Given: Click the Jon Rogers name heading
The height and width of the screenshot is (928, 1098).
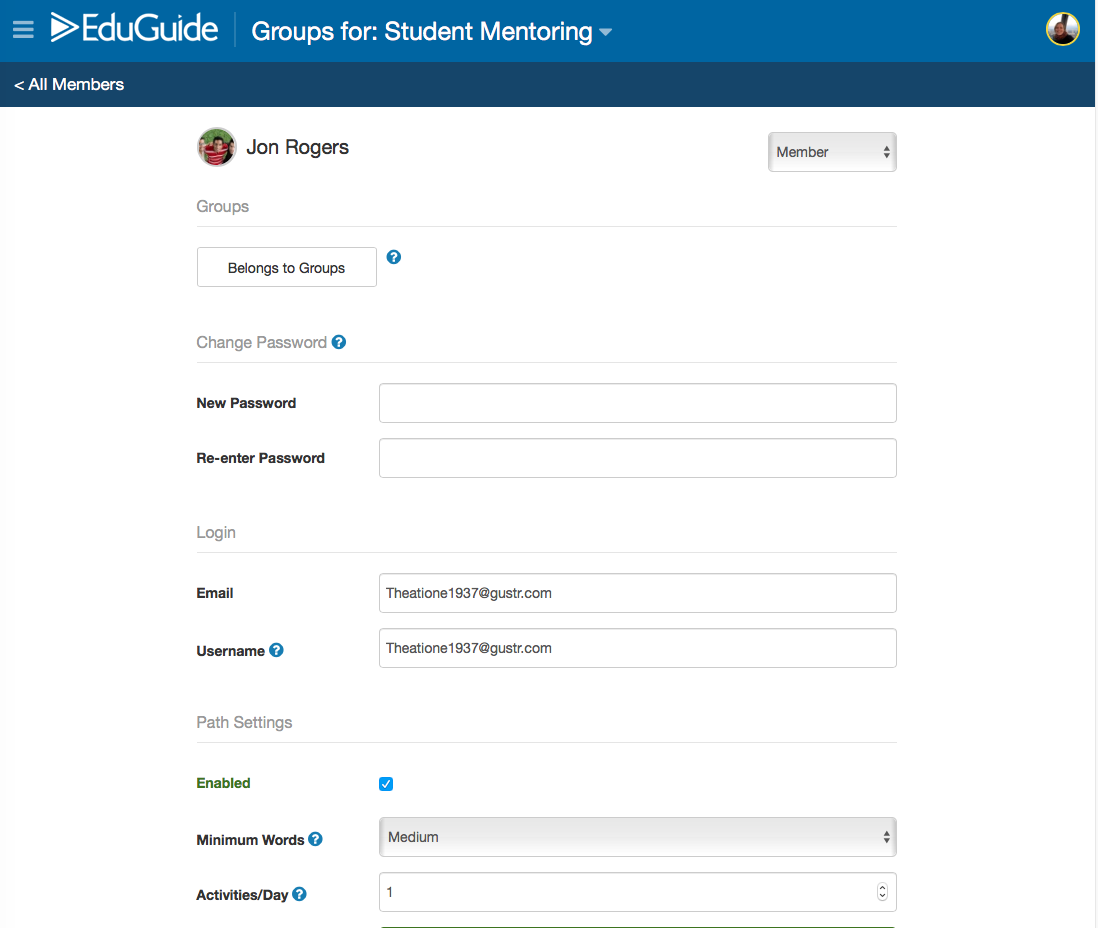Looking at the screenshot, I should [x=298, y=147].
